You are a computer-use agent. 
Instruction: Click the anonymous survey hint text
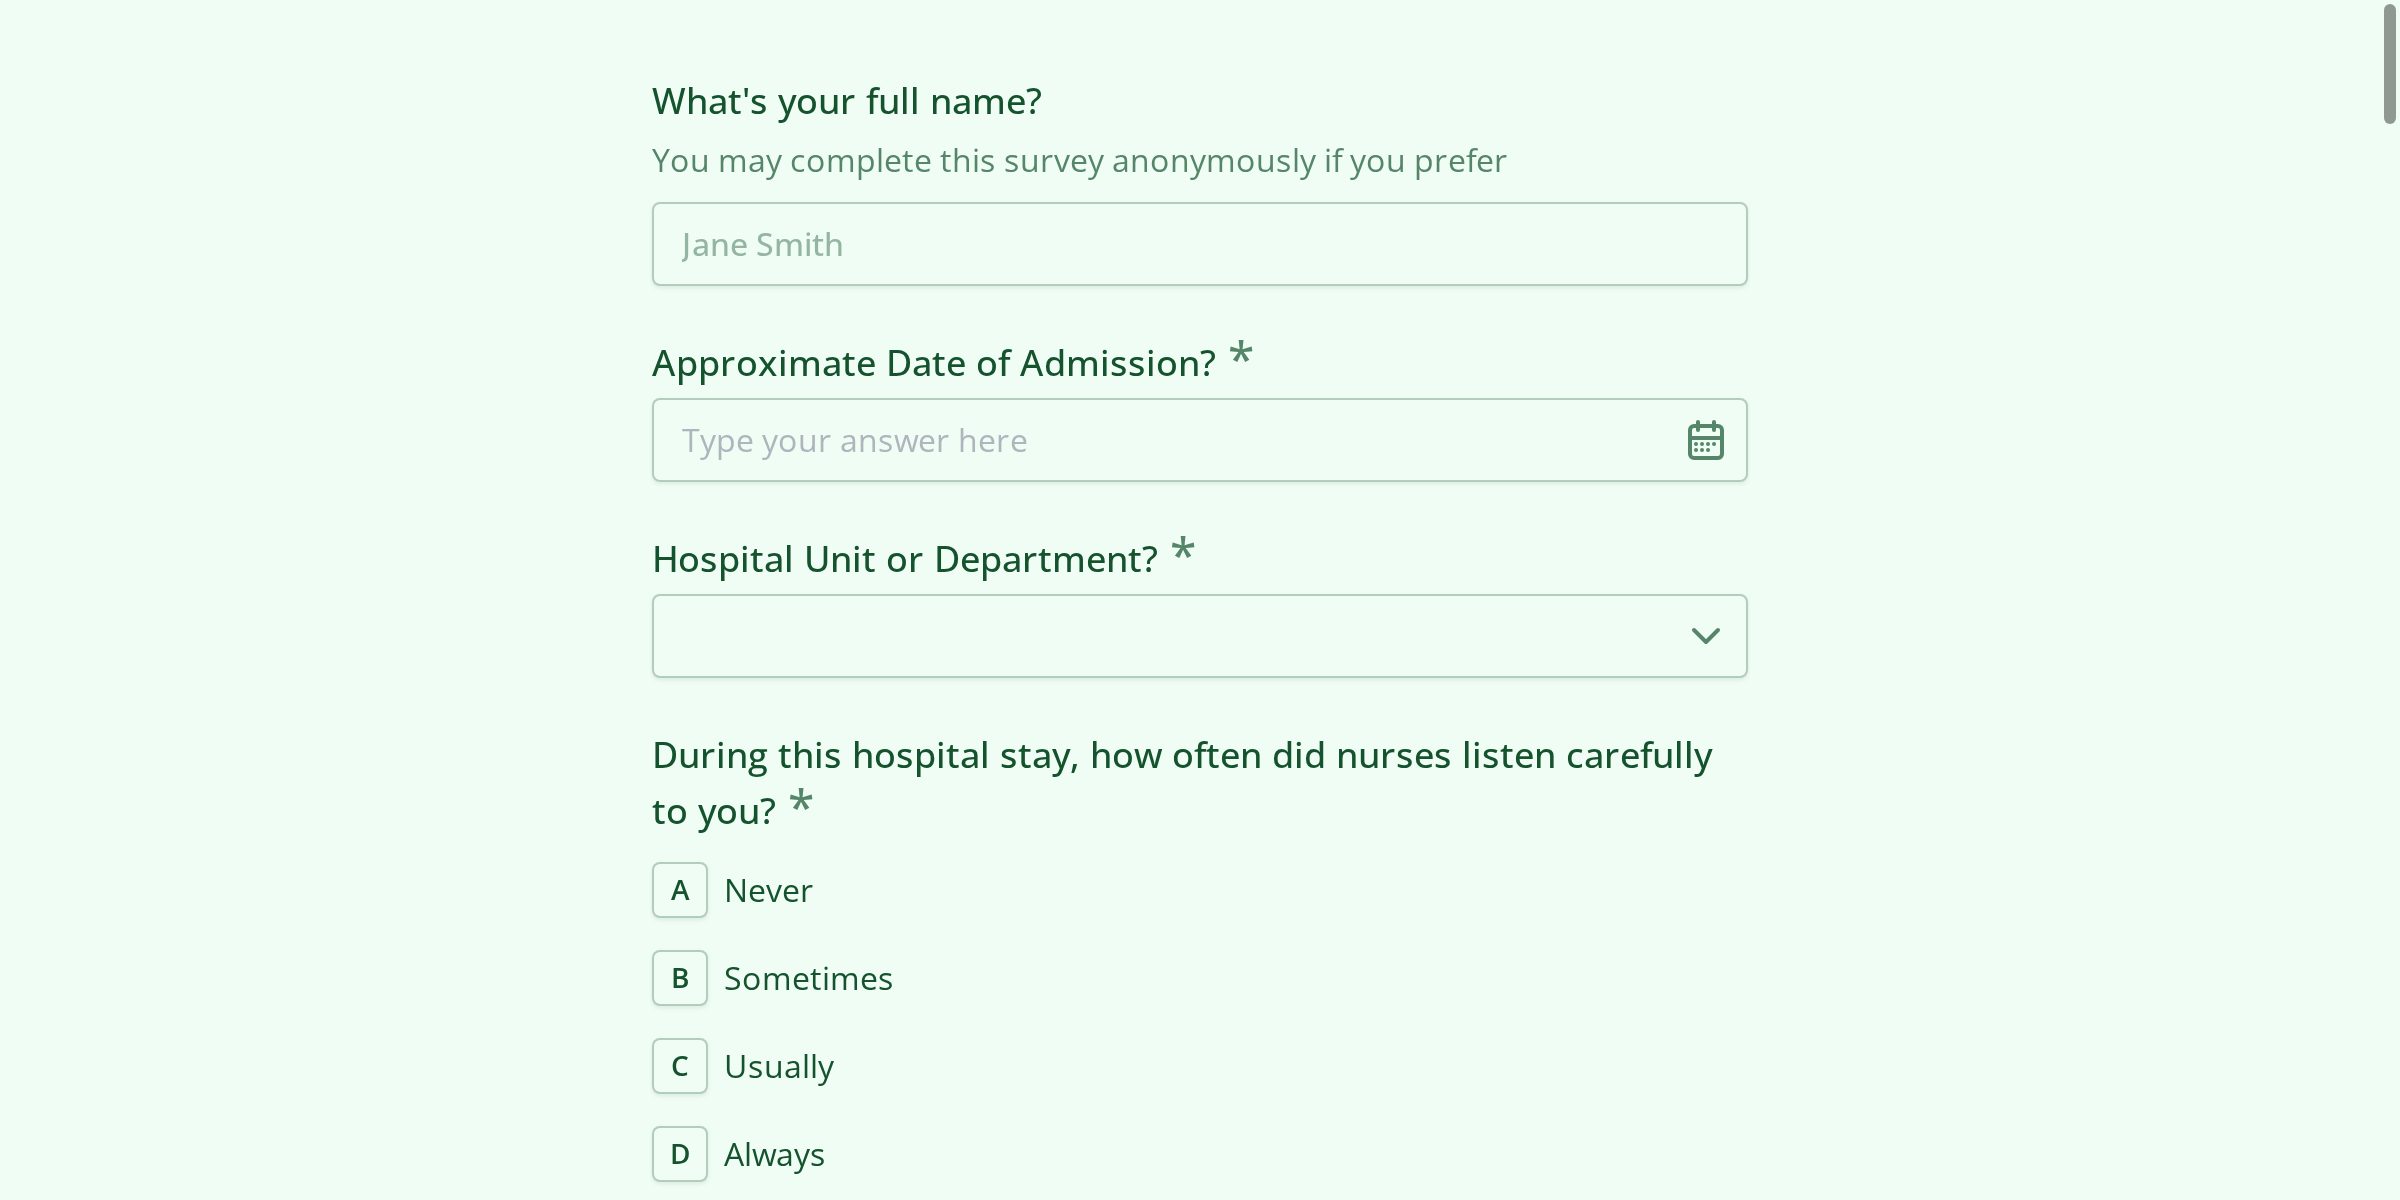[1078, 160]
